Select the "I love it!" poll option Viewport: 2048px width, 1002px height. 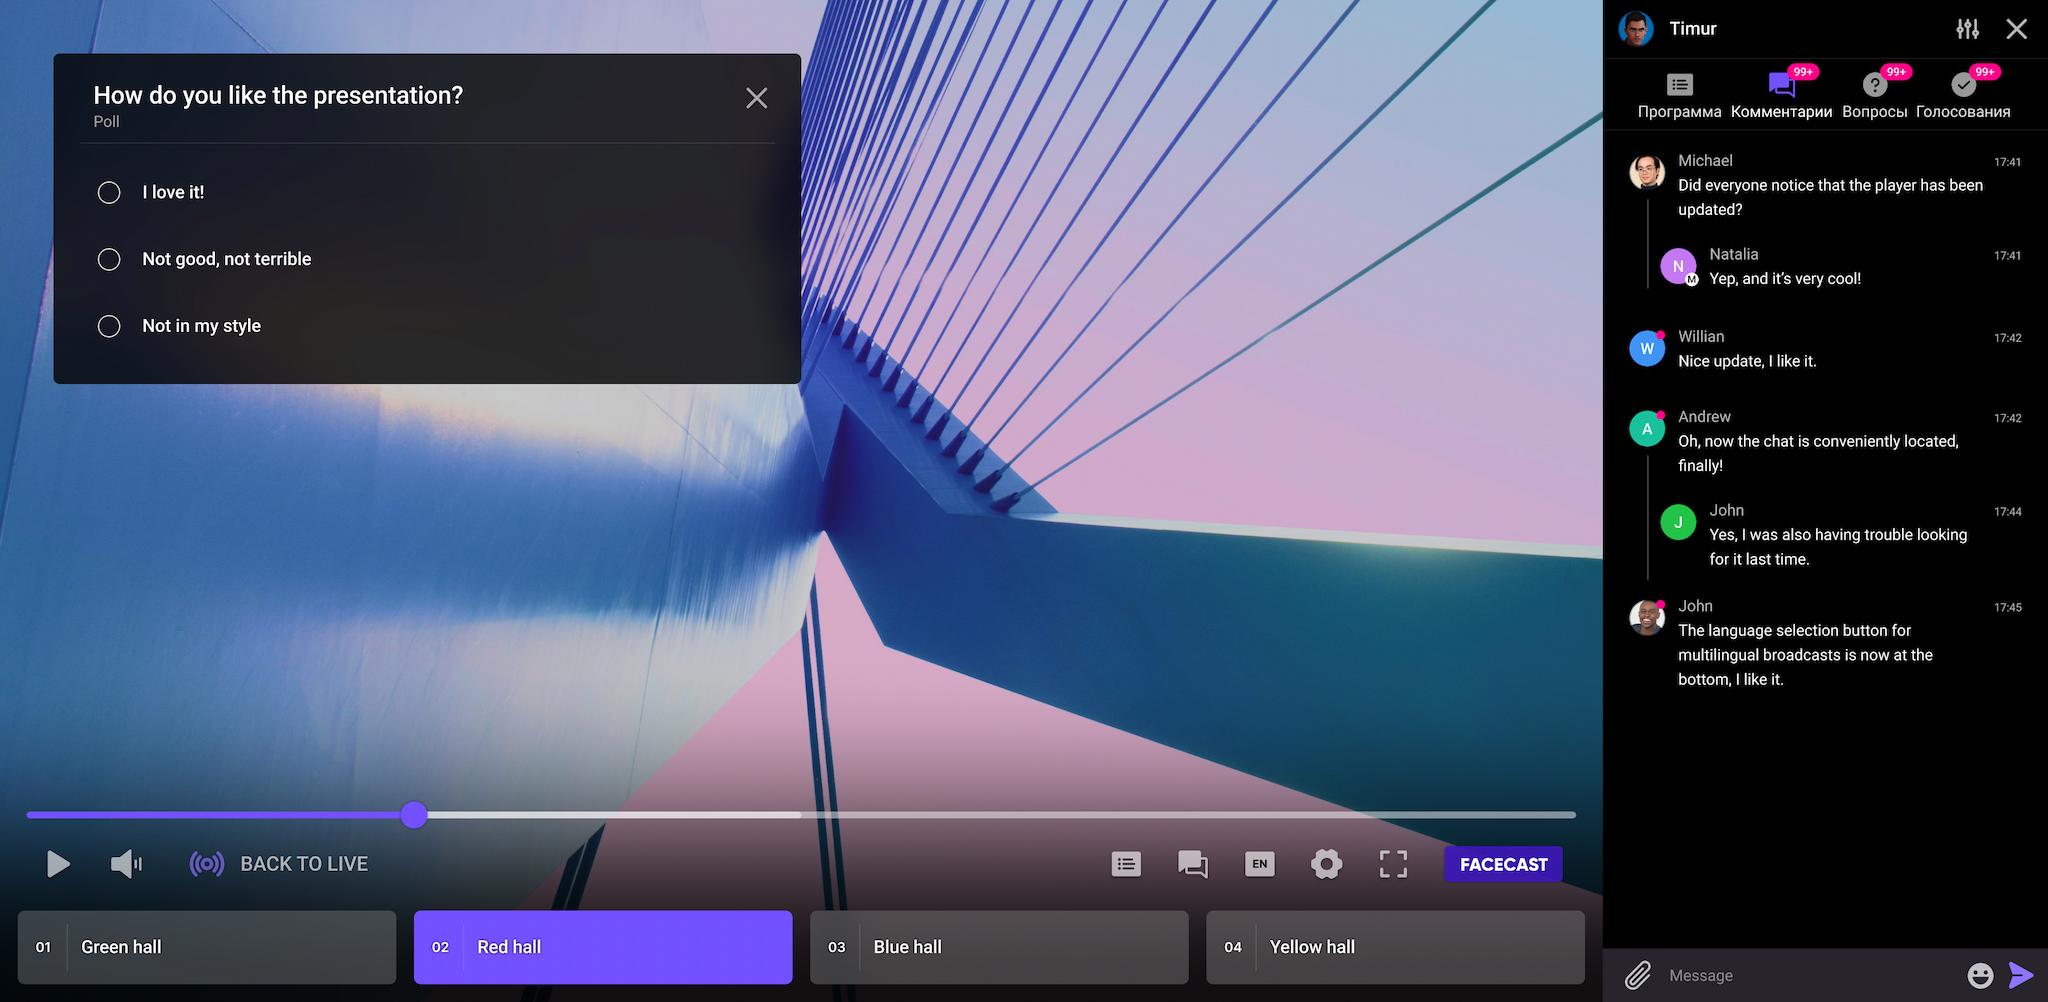pos(109,192)
